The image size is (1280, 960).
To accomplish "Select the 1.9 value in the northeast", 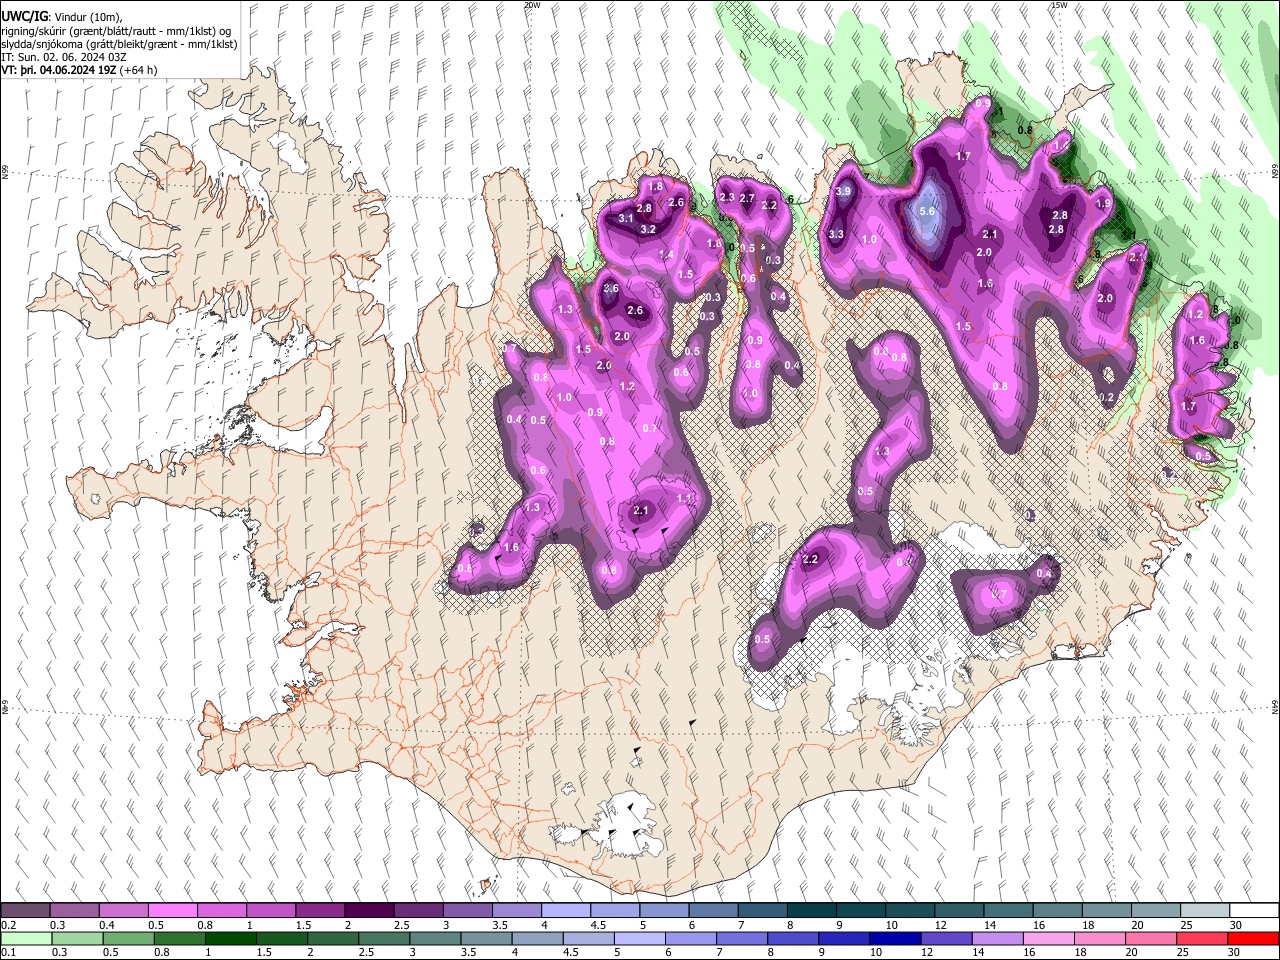I will [1103, 203].
